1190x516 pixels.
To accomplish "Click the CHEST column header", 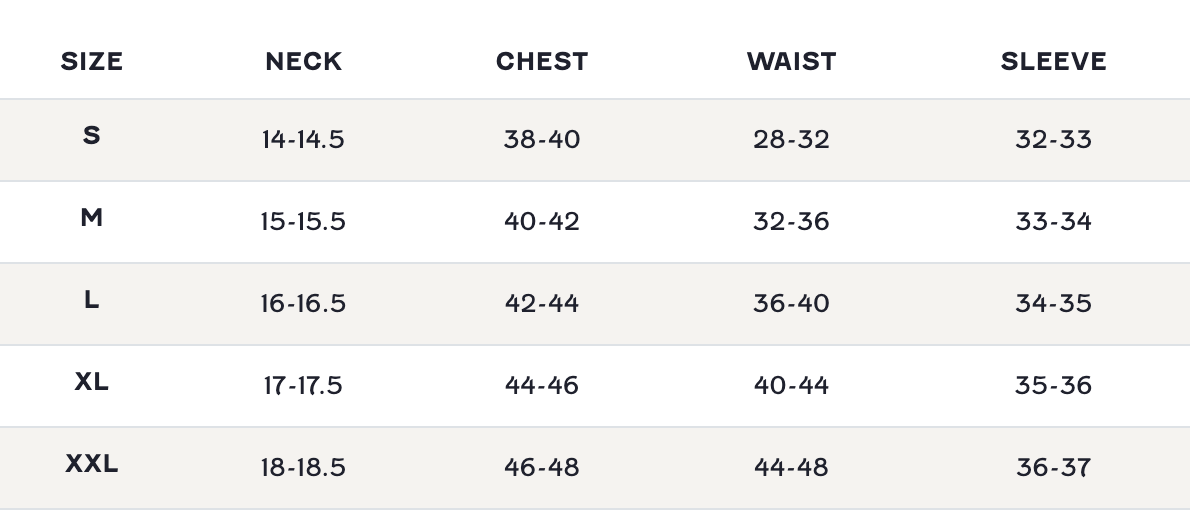I will tap(541, 62).
